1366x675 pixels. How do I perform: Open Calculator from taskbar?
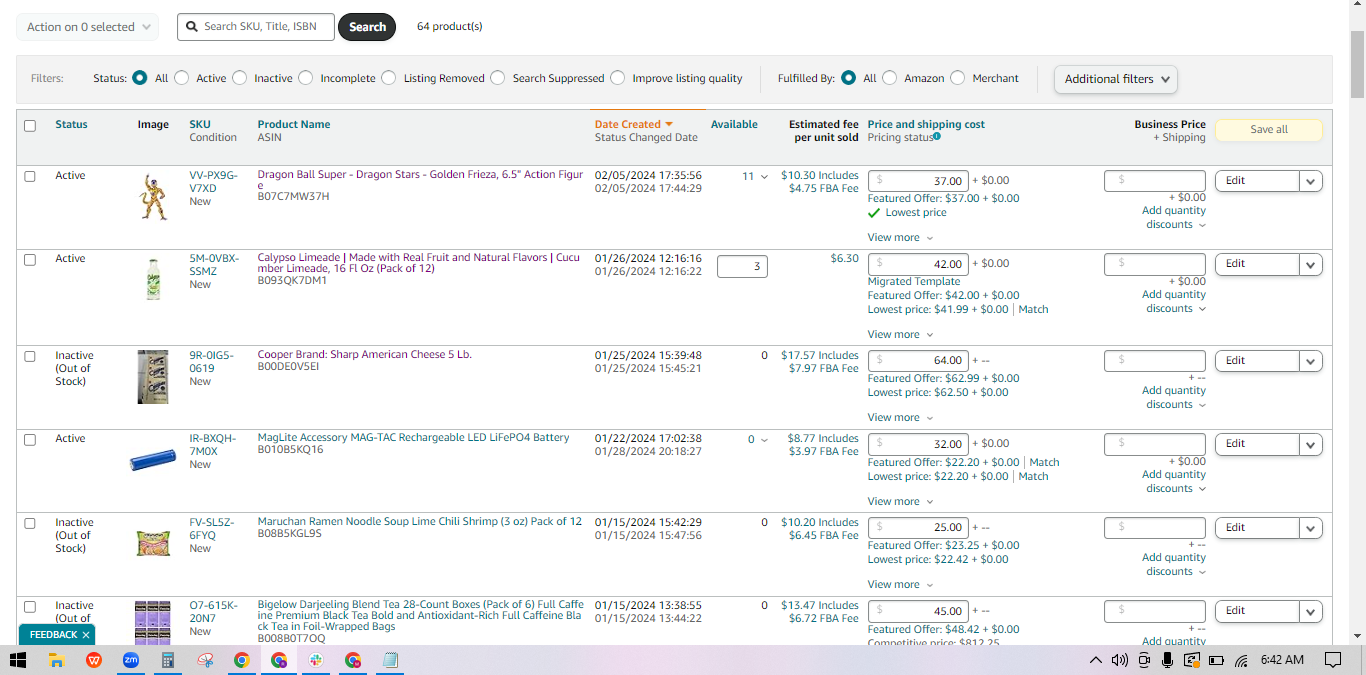(x=168, y=660)
